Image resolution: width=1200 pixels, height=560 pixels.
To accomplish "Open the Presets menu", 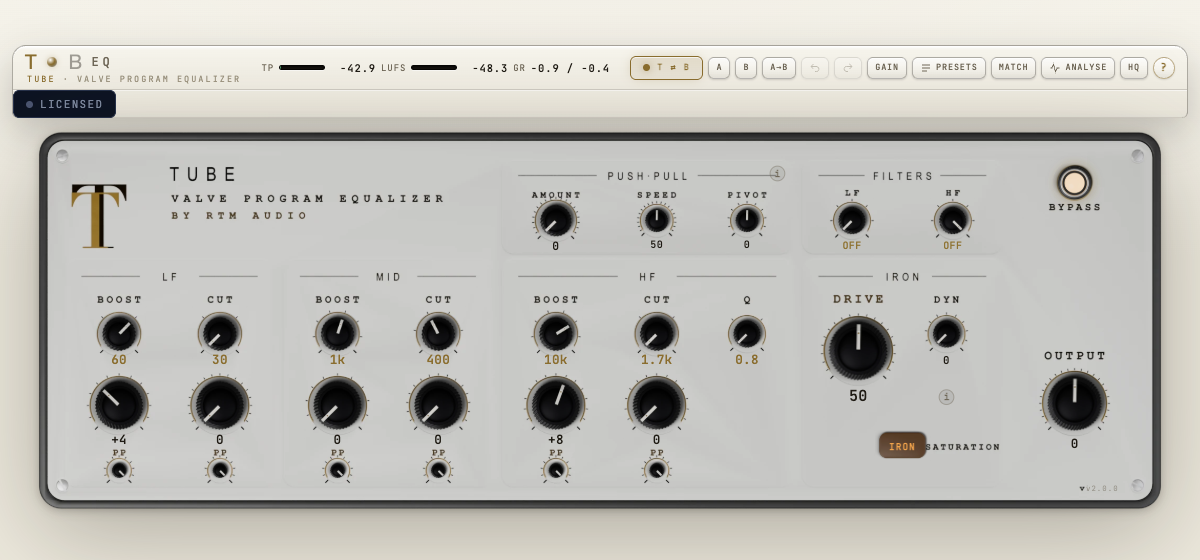I will point(949,68).
